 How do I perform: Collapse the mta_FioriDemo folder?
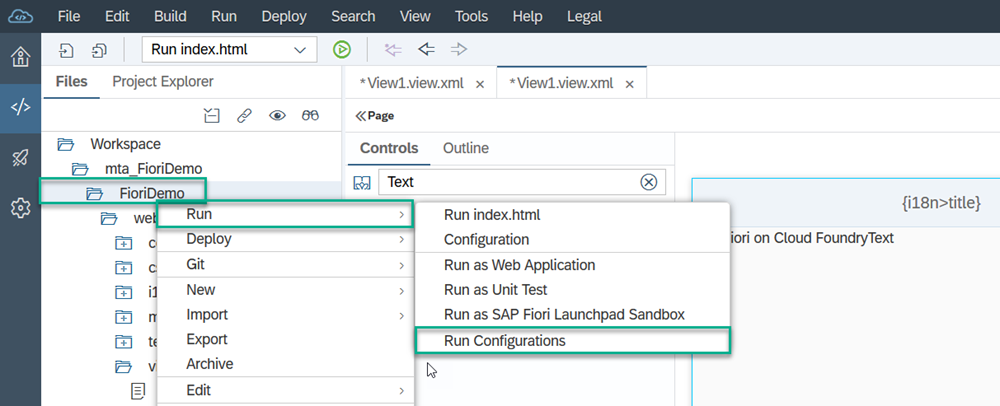tap(80, 169)
